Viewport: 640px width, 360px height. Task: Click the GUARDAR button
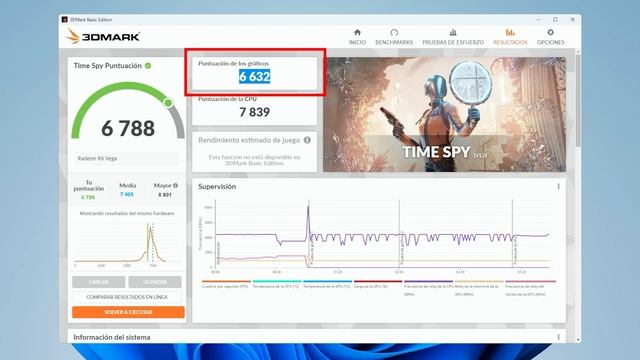point(155,282)
